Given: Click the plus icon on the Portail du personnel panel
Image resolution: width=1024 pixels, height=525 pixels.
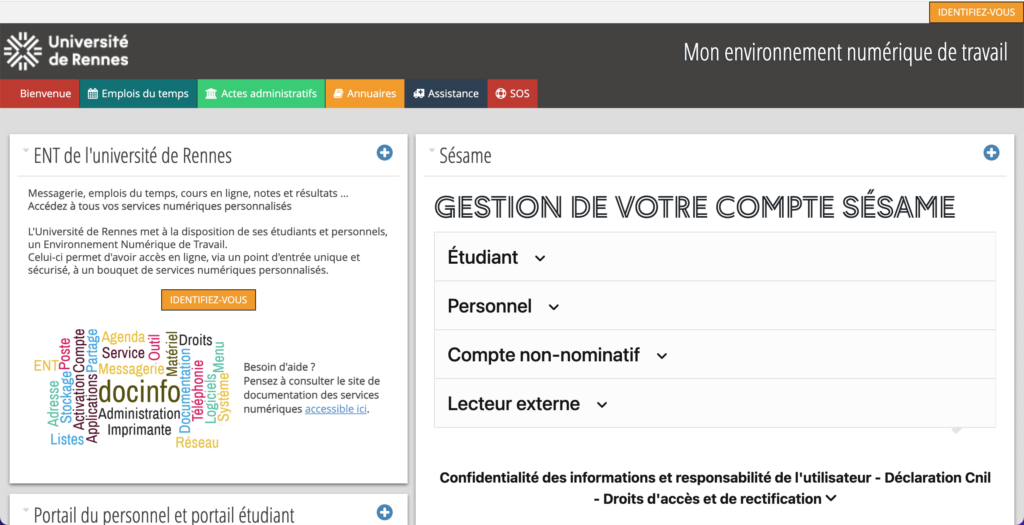Looking at the screenshot, I should coord(385,513).
